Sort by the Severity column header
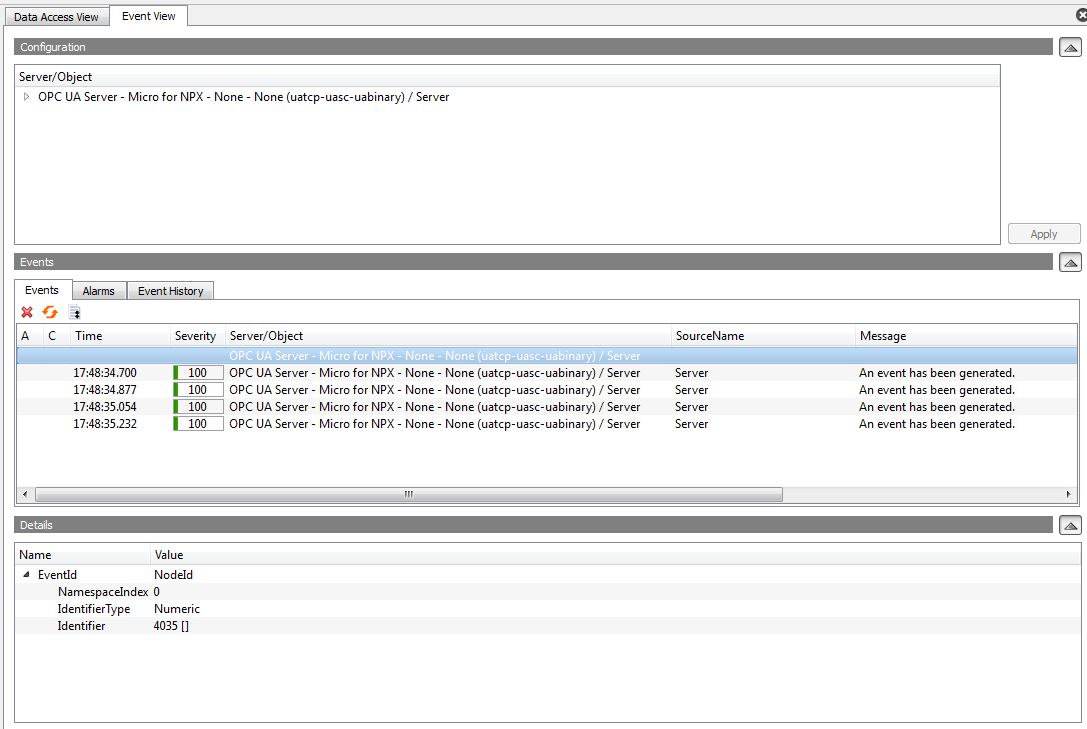This screenshot has height=729, width=1087. click(198, 335)
